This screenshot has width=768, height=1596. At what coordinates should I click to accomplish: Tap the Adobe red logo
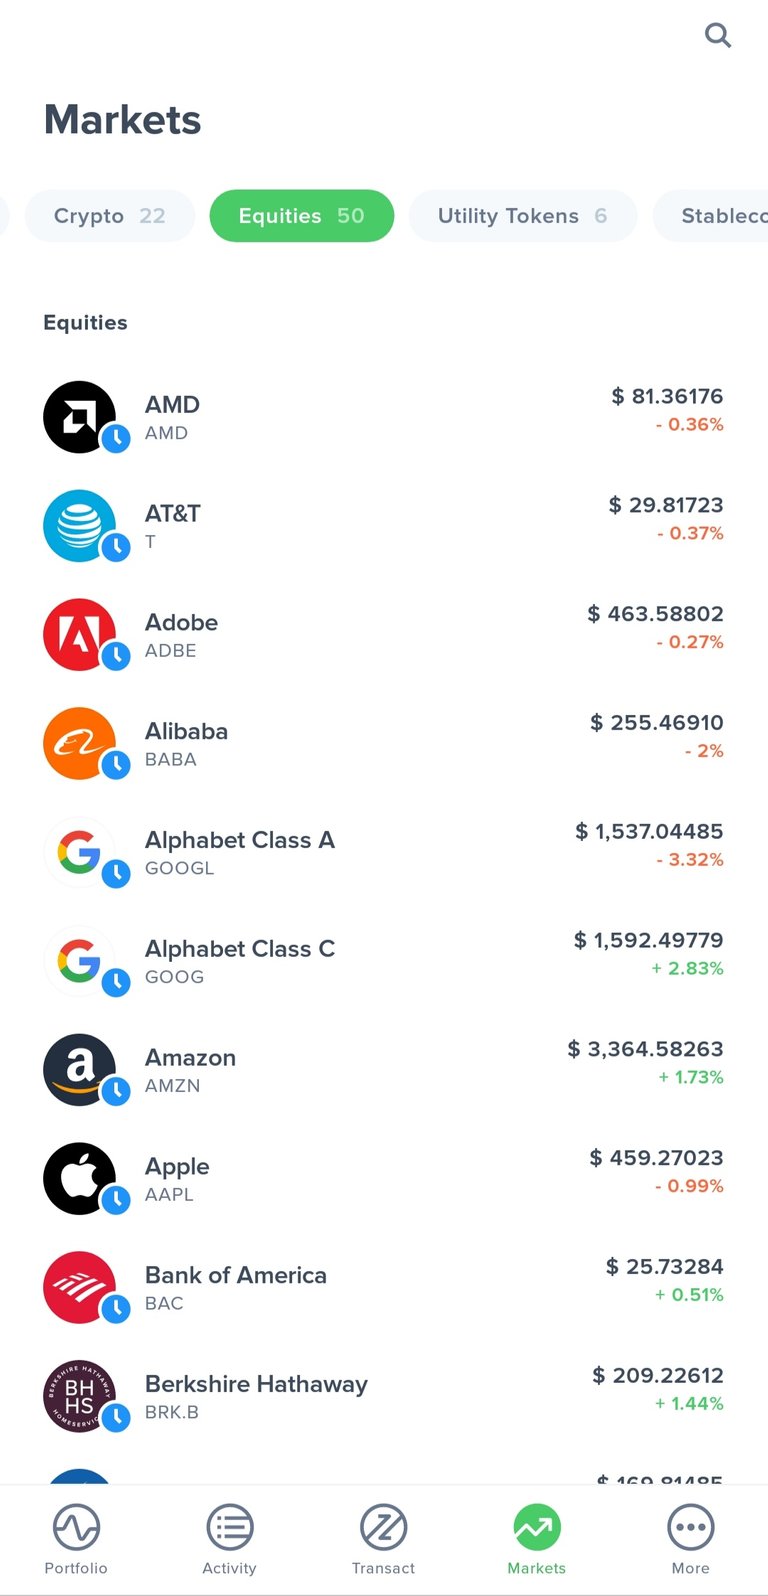click(80, 635)
